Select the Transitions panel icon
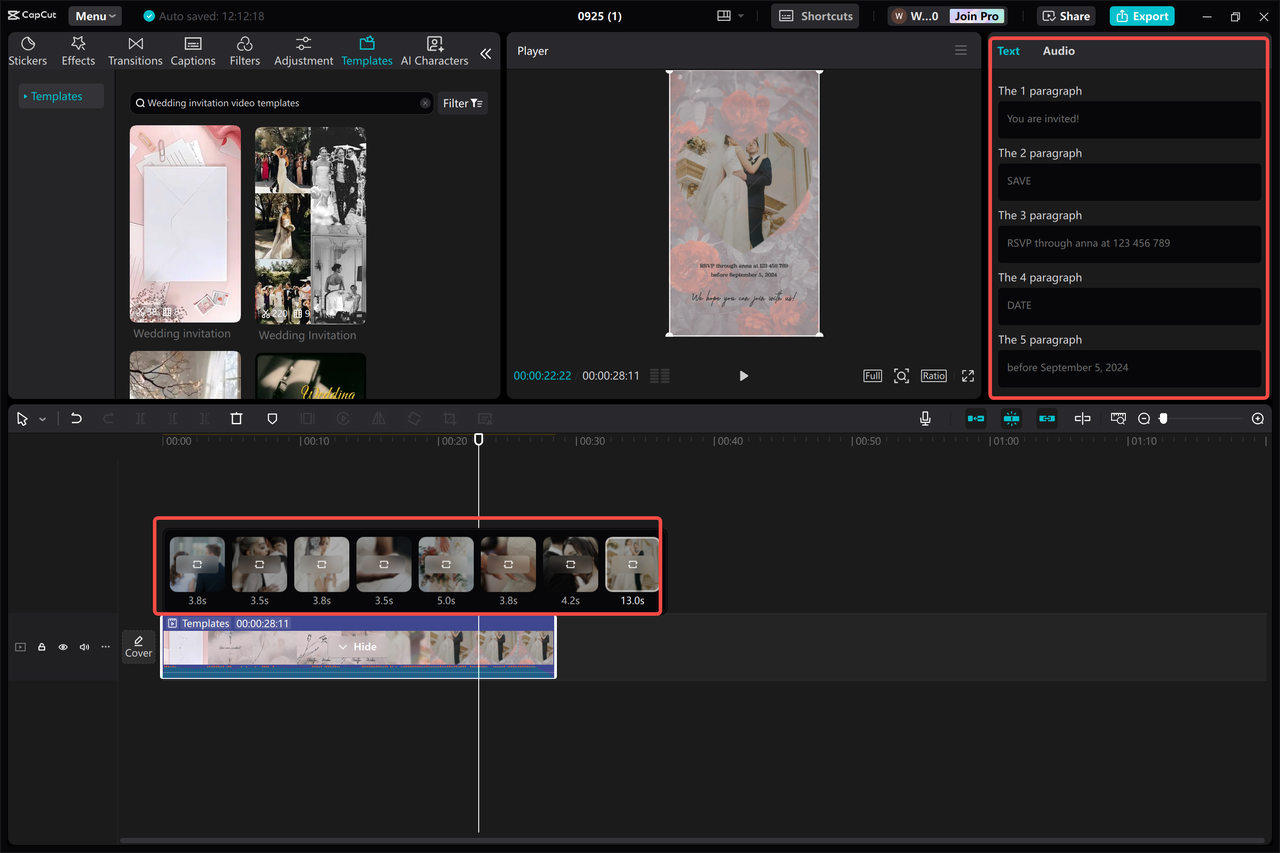 point(134,49)
